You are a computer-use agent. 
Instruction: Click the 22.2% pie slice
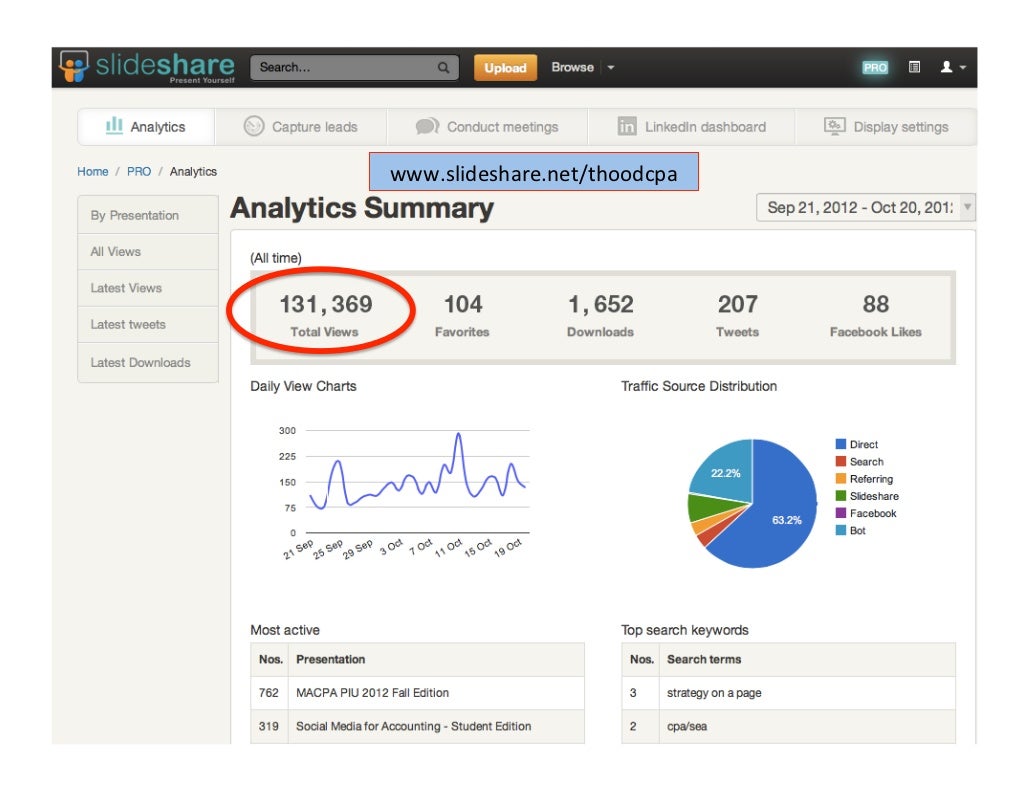[725, 471]
